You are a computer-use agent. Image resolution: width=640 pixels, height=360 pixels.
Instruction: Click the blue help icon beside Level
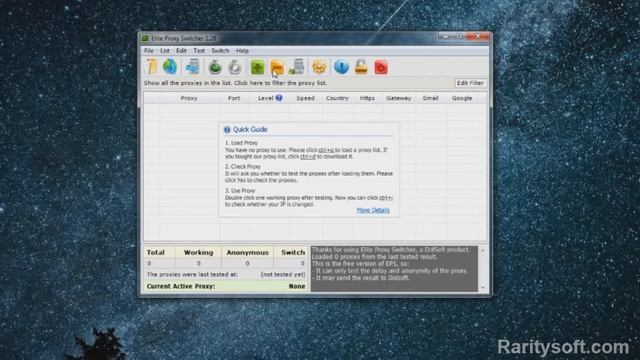pyautogui.click(x=279, y=98)
